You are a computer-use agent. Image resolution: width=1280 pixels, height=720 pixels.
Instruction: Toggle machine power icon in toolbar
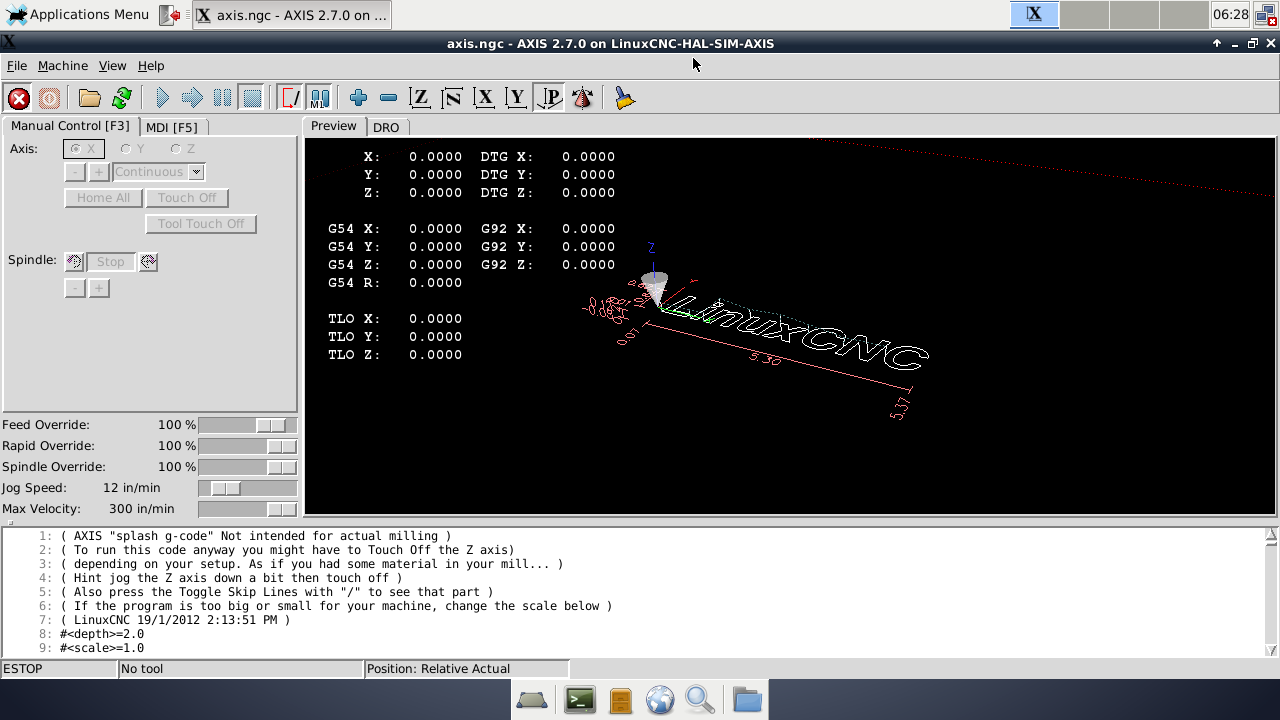click(49, 98)
